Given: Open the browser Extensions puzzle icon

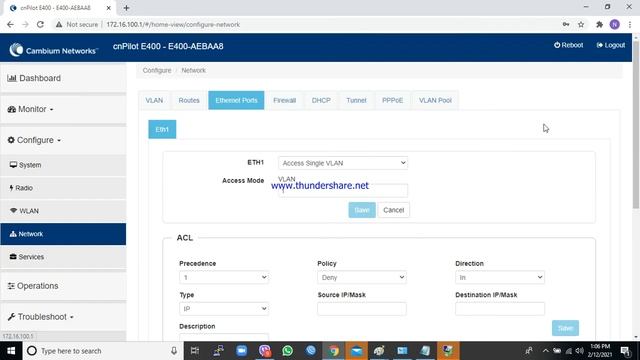Looking at the screenshot, I should [599, 24].
